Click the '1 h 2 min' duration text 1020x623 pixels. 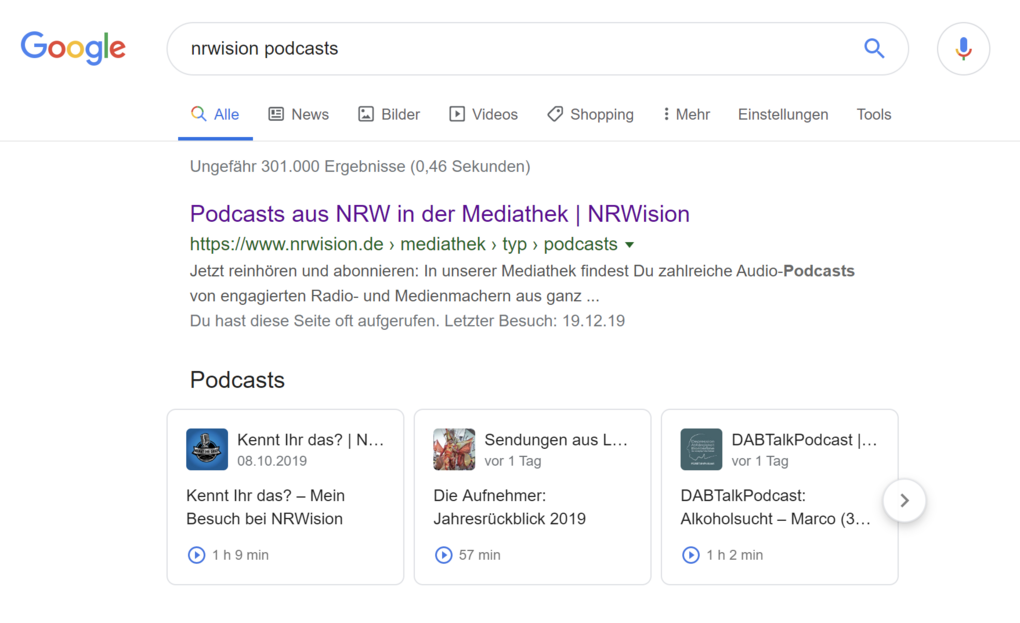734,555
